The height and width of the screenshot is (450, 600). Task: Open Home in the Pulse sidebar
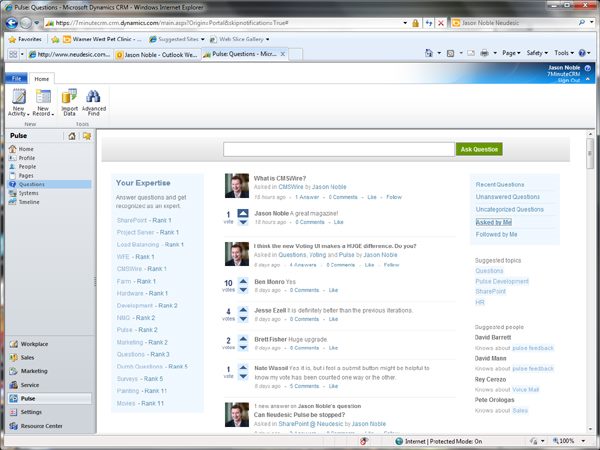[26, 149]
